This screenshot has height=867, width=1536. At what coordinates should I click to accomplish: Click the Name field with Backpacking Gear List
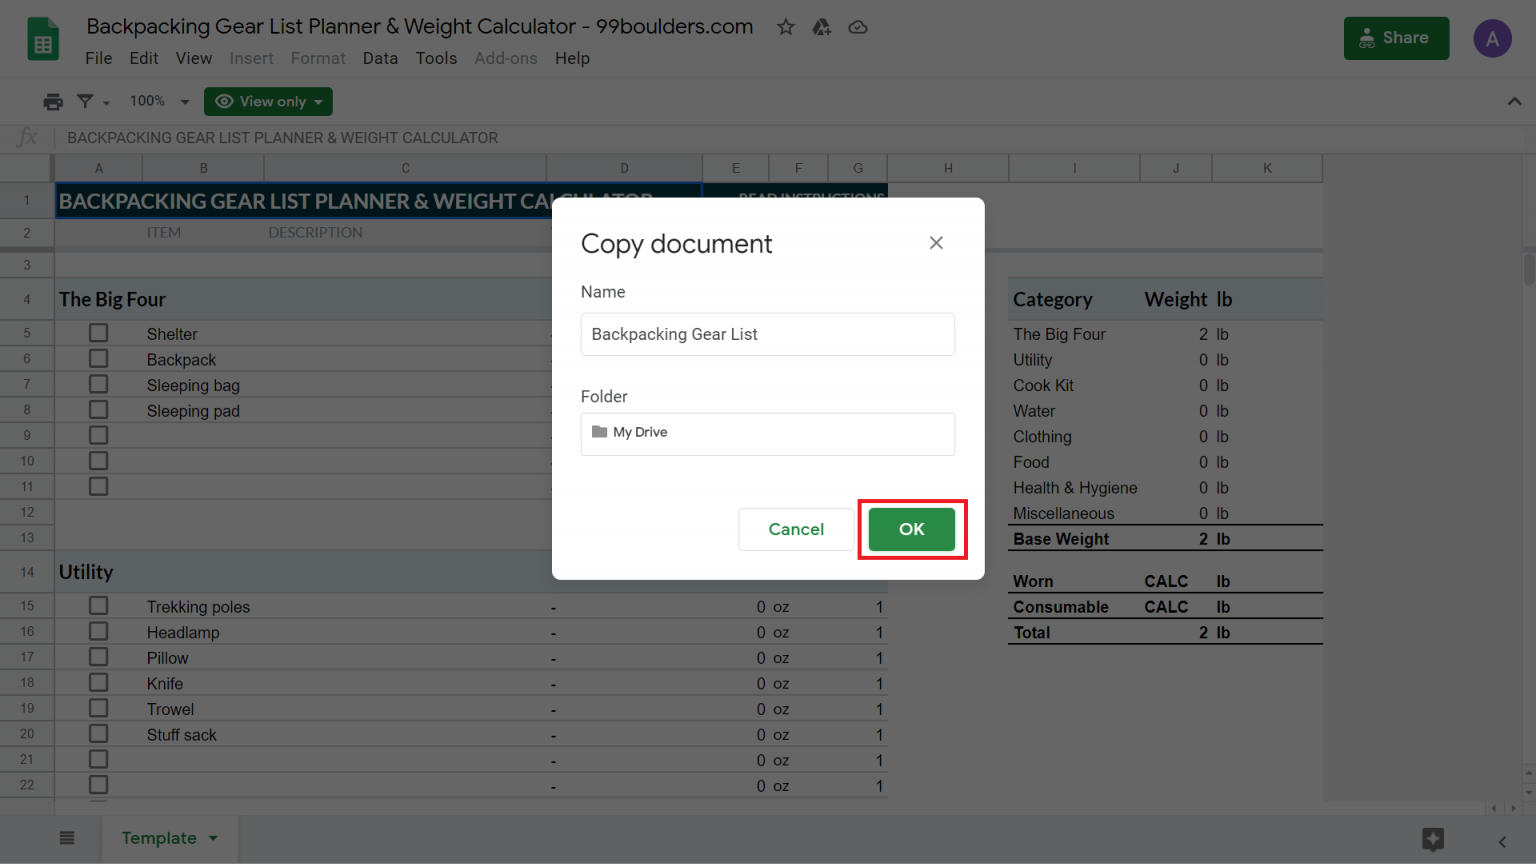point(767,334)
